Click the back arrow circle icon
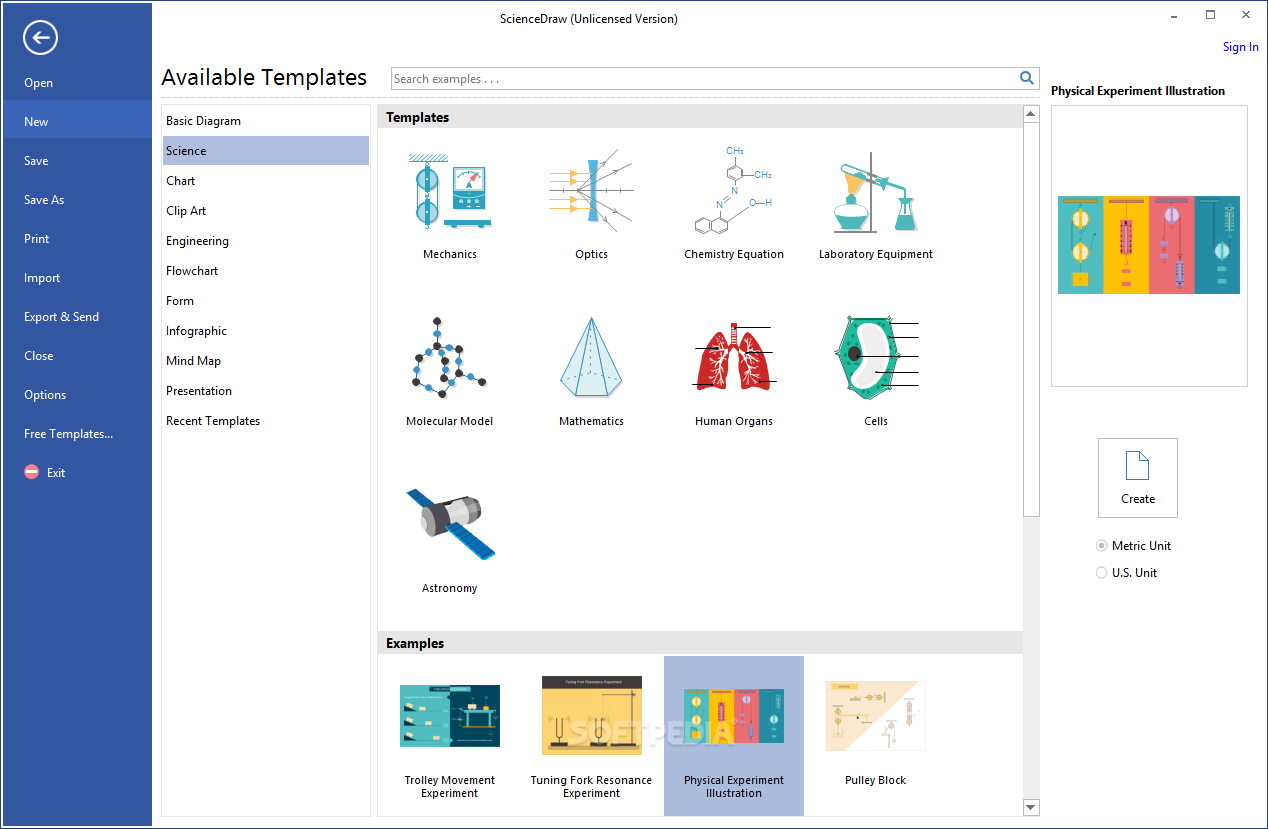The image size is (1268, 829). coord(40,38)
